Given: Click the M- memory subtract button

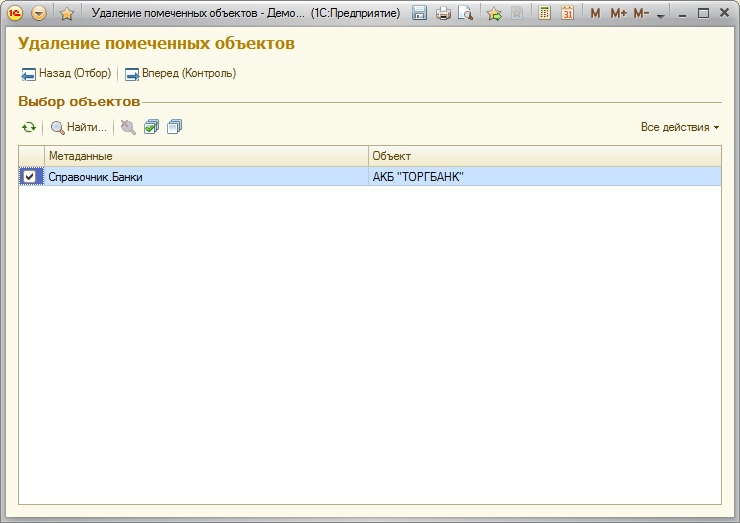Looking at the screenshot, I should pyautogui.click(x=641, y=13).
